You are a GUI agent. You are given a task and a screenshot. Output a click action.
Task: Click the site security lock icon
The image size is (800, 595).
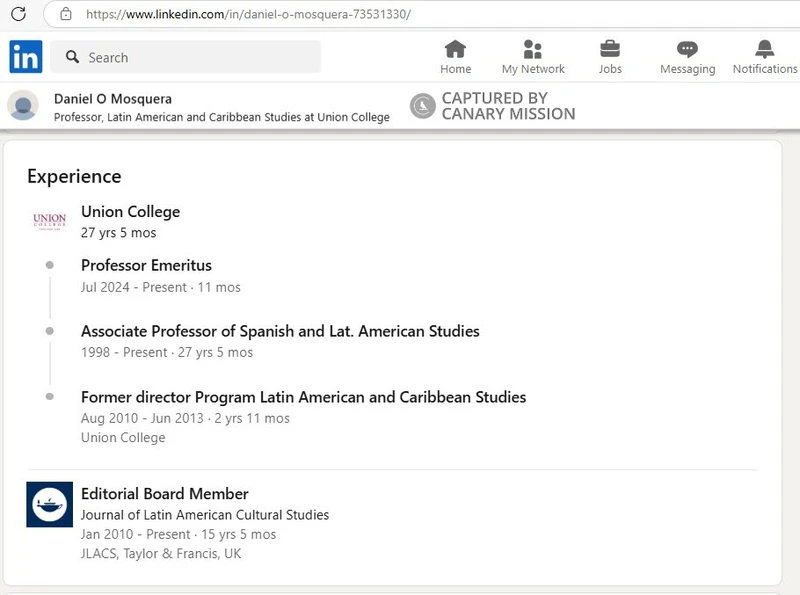coord(66,14)
